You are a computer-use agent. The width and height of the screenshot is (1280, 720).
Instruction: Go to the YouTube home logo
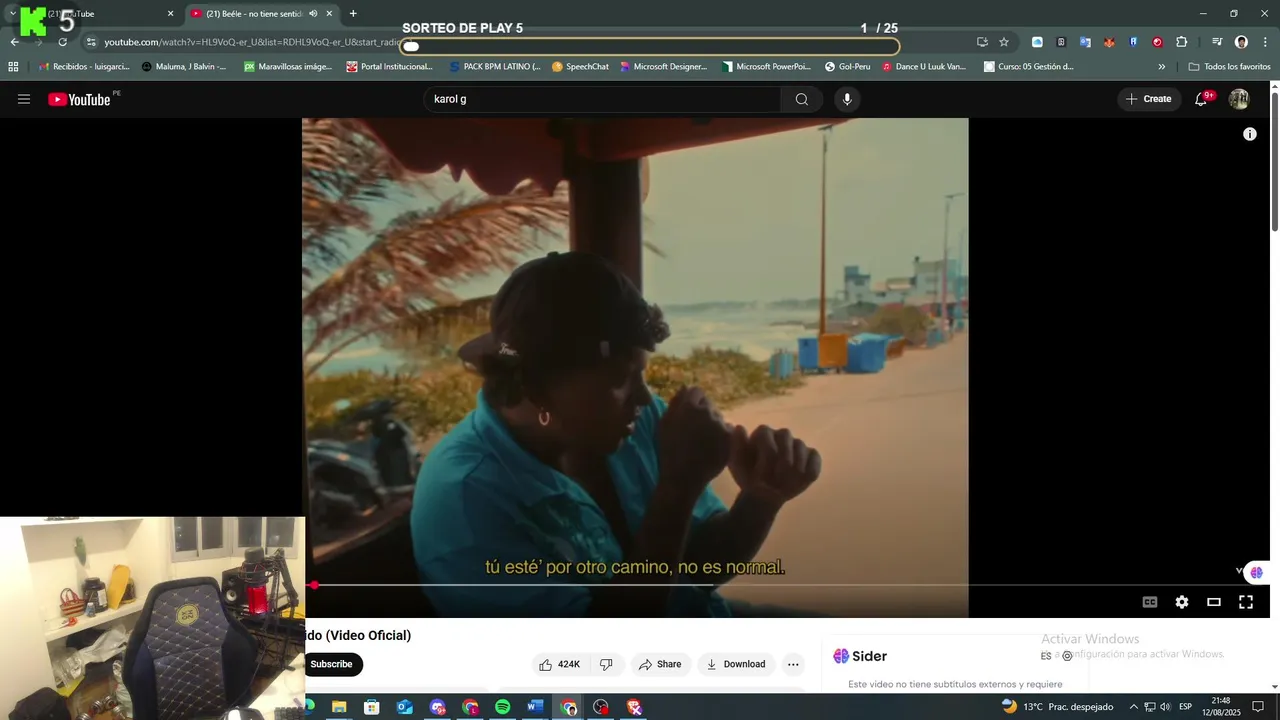point(79,99)
